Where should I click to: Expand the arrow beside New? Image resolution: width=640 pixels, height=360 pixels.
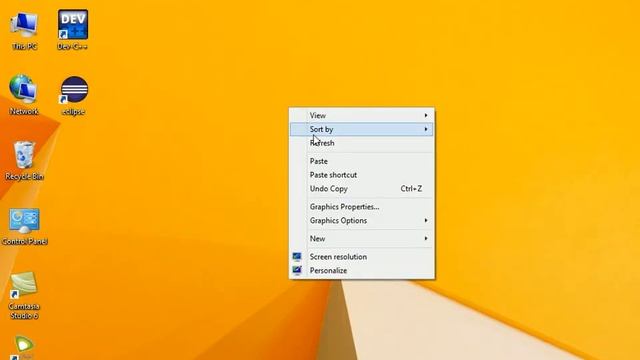point(426,238)
